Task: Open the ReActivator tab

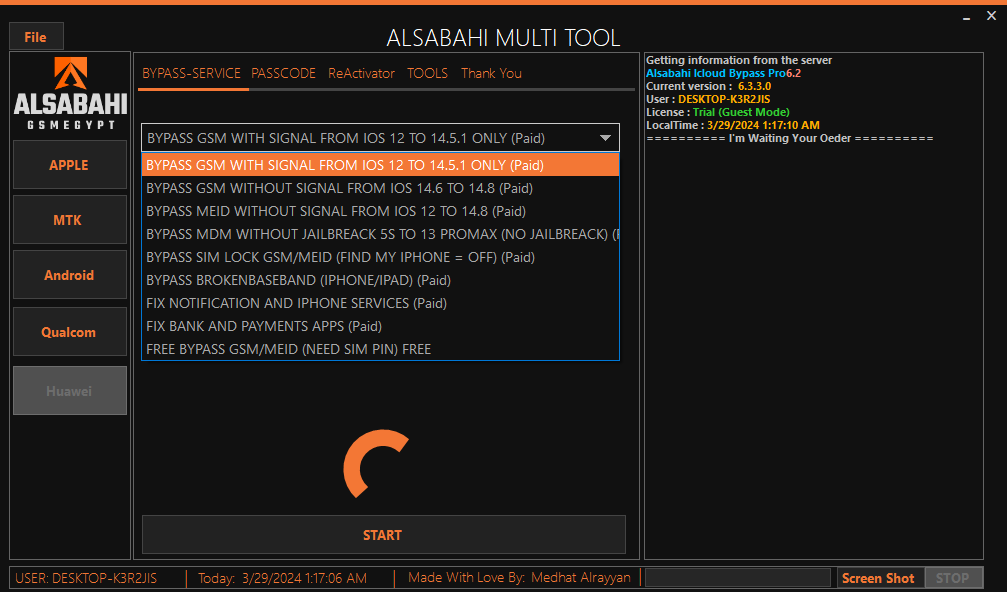Action: tap(361, 73)
